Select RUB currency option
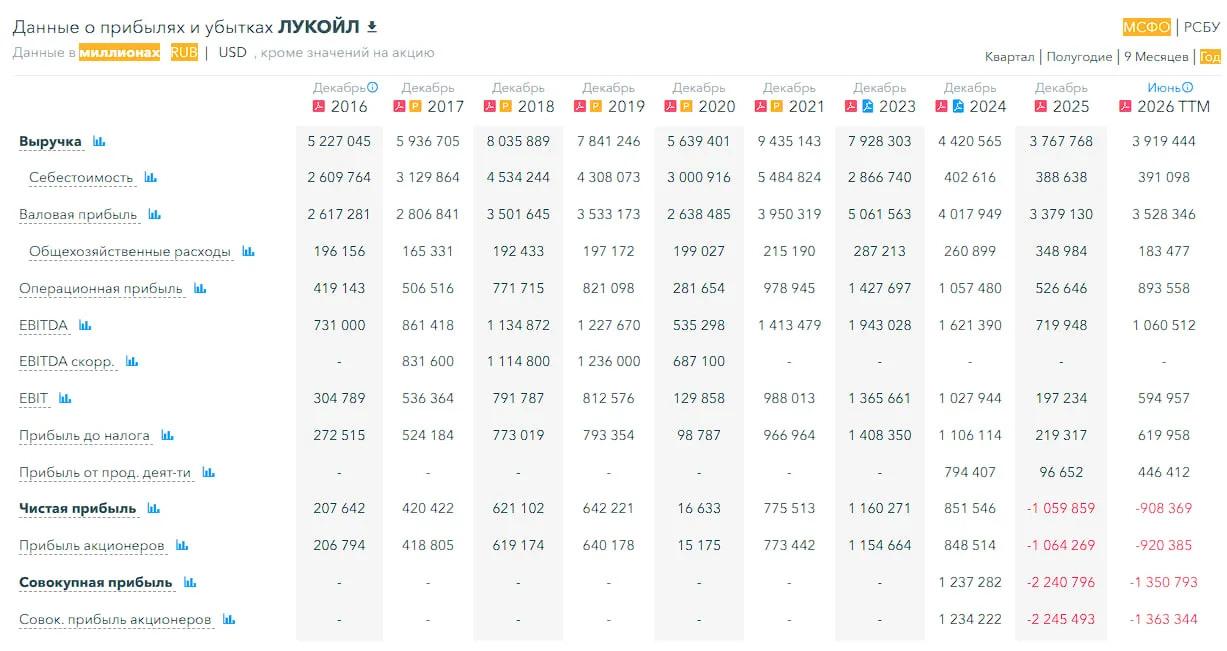The width and height of the screenshot is (1227, 651). tap(184, 53)
